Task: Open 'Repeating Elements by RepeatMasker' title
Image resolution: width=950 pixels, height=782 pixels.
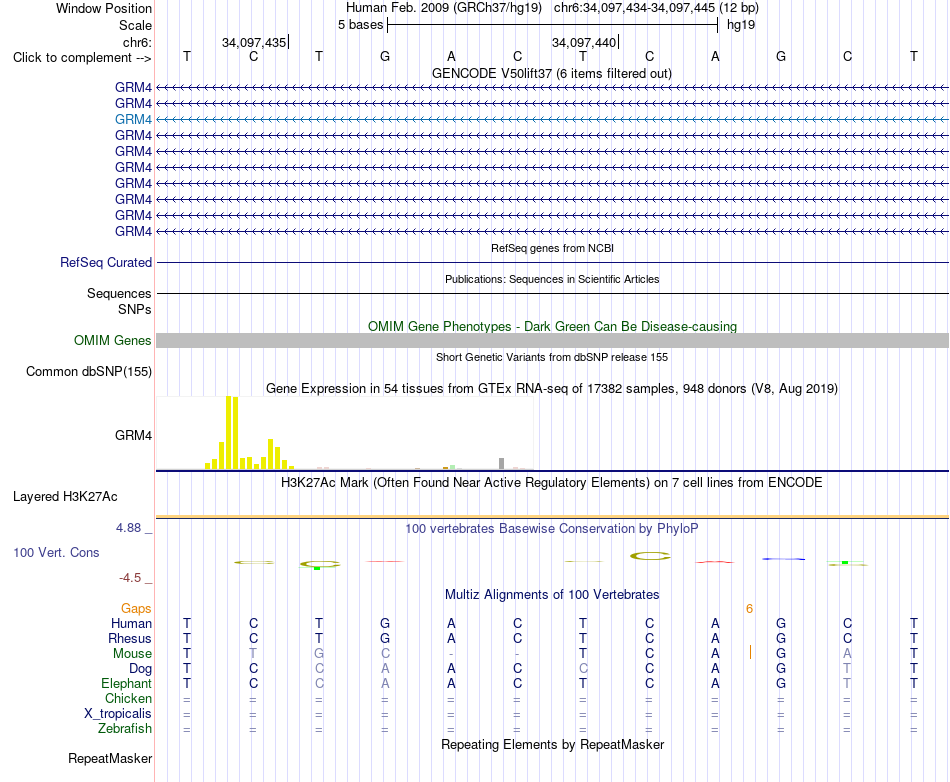Action: (552, 744)
